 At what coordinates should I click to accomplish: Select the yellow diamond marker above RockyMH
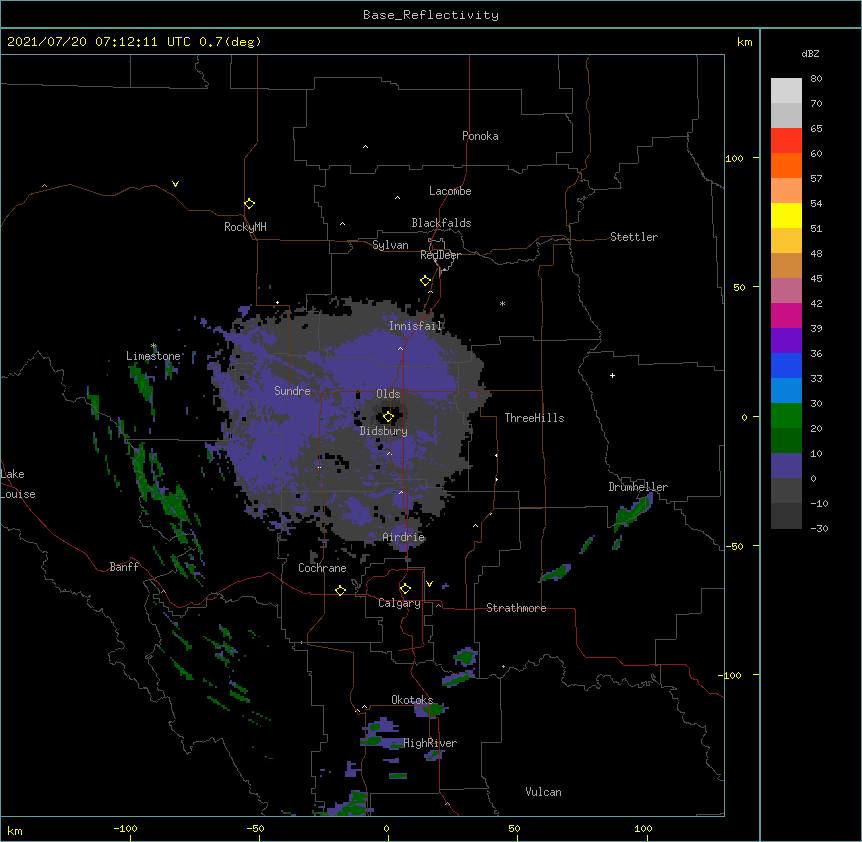pyautogui.click(x=250, y=204)
